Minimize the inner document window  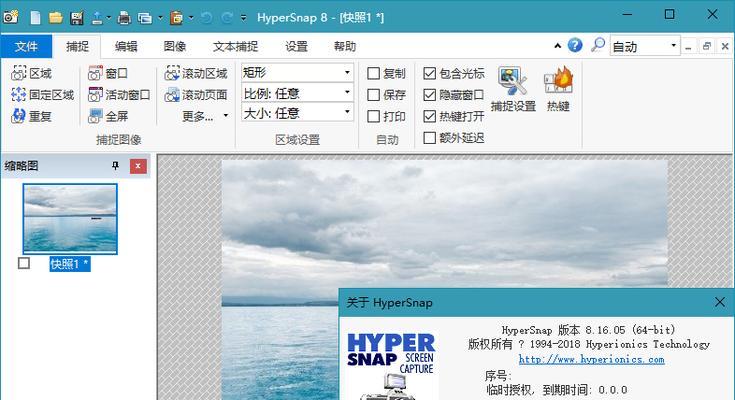click(688, 46)
